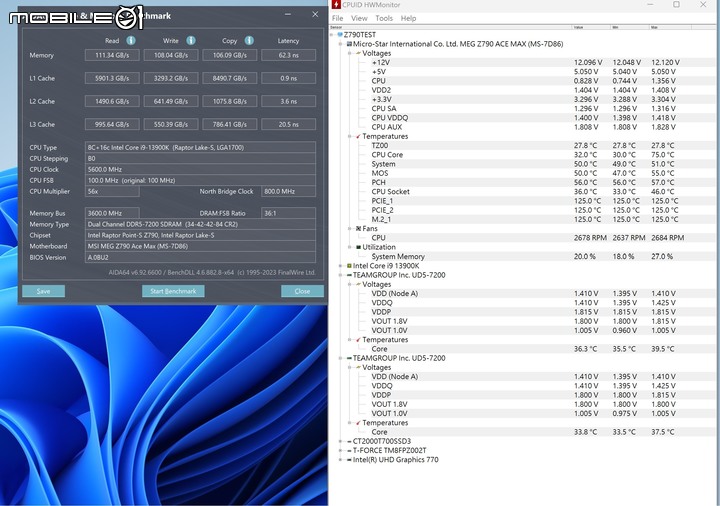Click the Write info icon in AIDA64

coord(191,40)
